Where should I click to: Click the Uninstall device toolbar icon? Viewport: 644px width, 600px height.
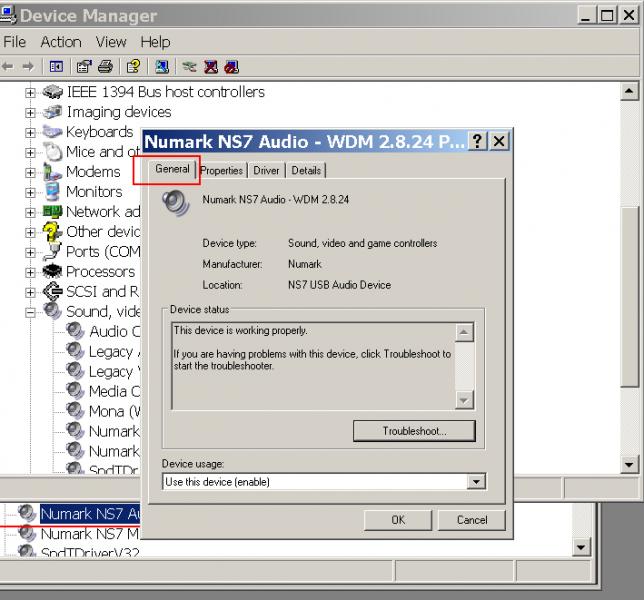tap(211, 67)
